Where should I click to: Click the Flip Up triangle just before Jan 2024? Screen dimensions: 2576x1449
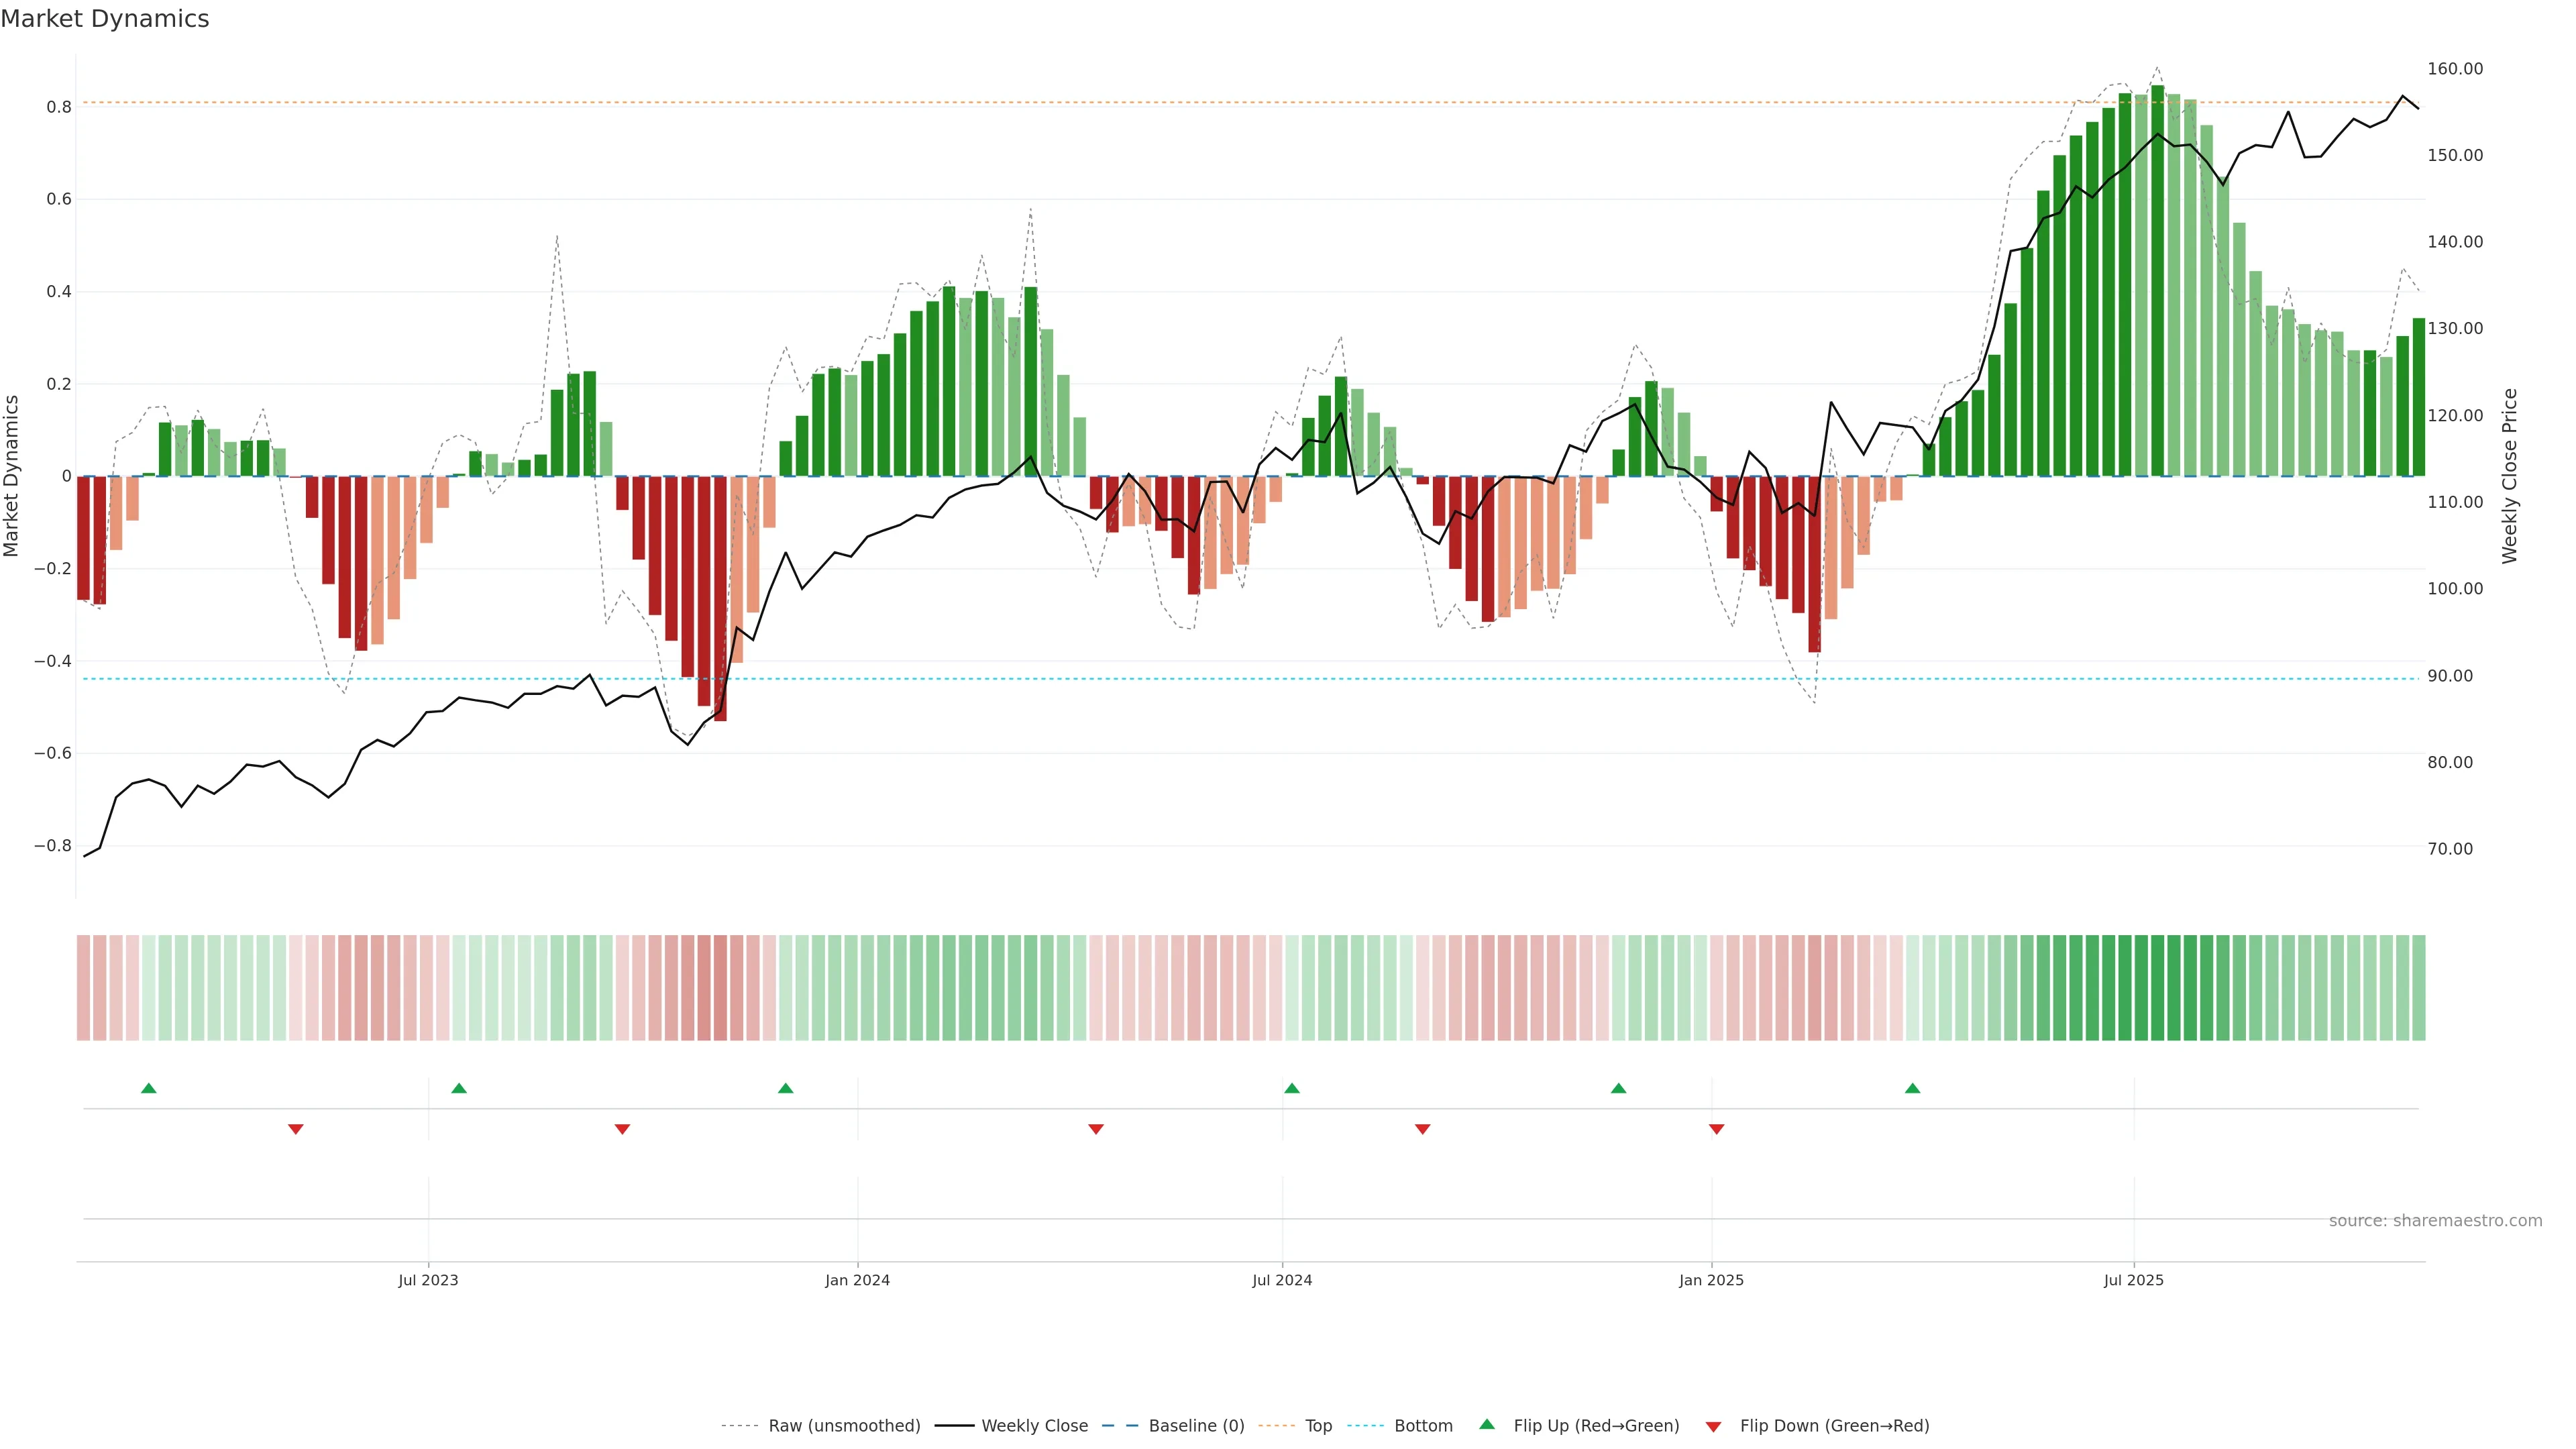[x=785, y=1088]
